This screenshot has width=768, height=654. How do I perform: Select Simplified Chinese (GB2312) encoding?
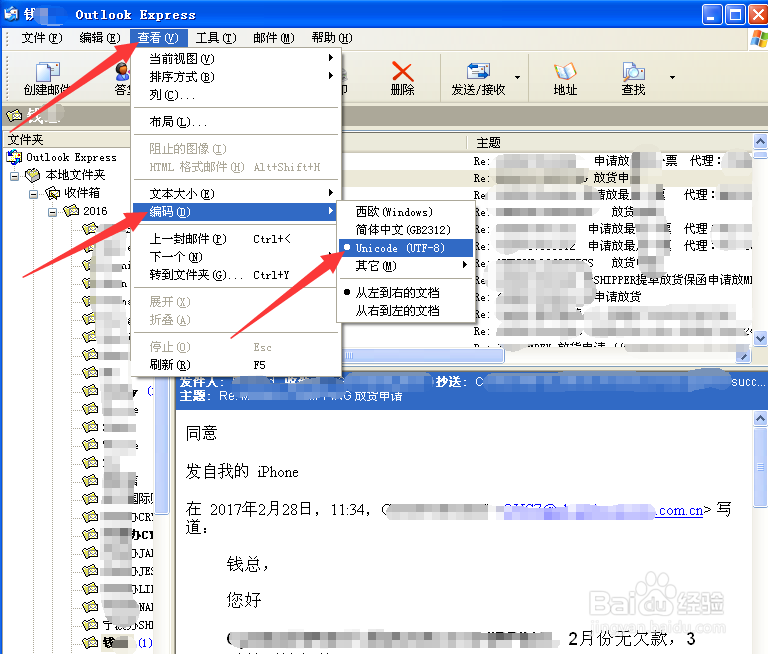click(406, 230)
